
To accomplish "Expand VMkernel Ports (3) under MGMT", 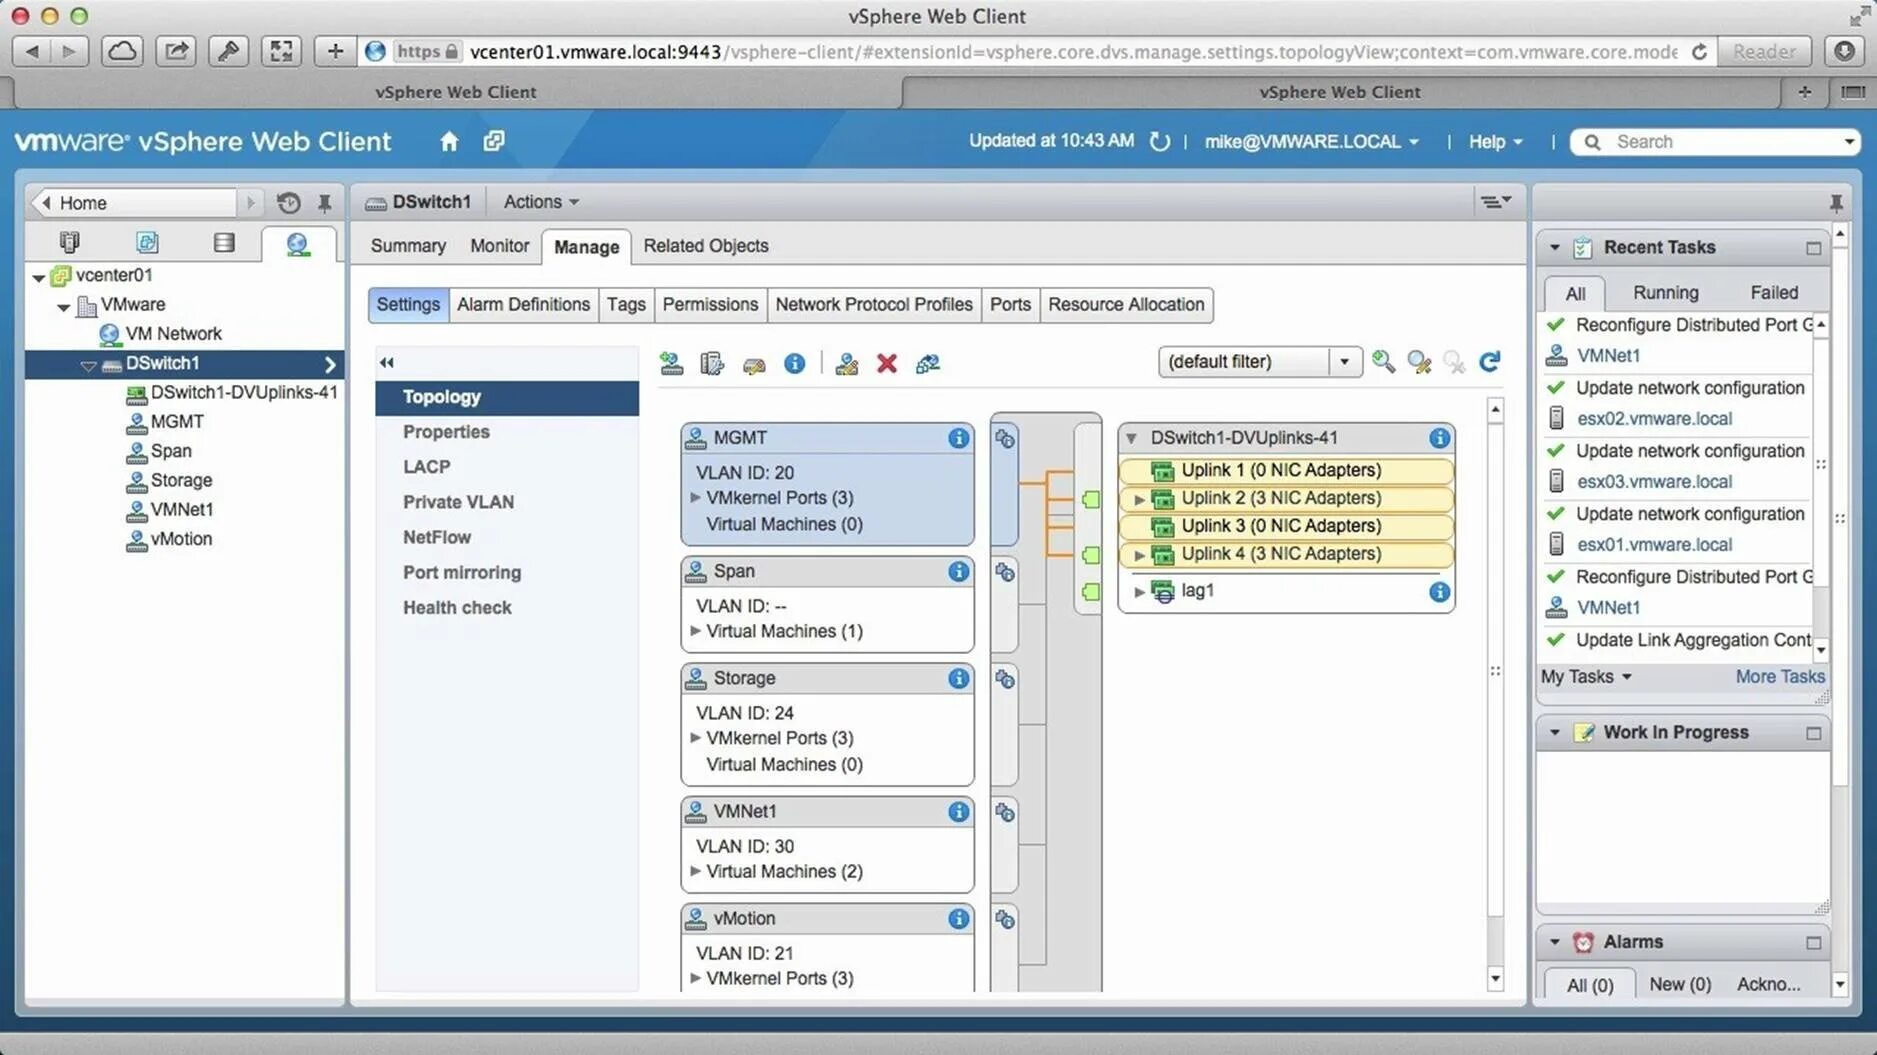I will [x=696, y=497].
